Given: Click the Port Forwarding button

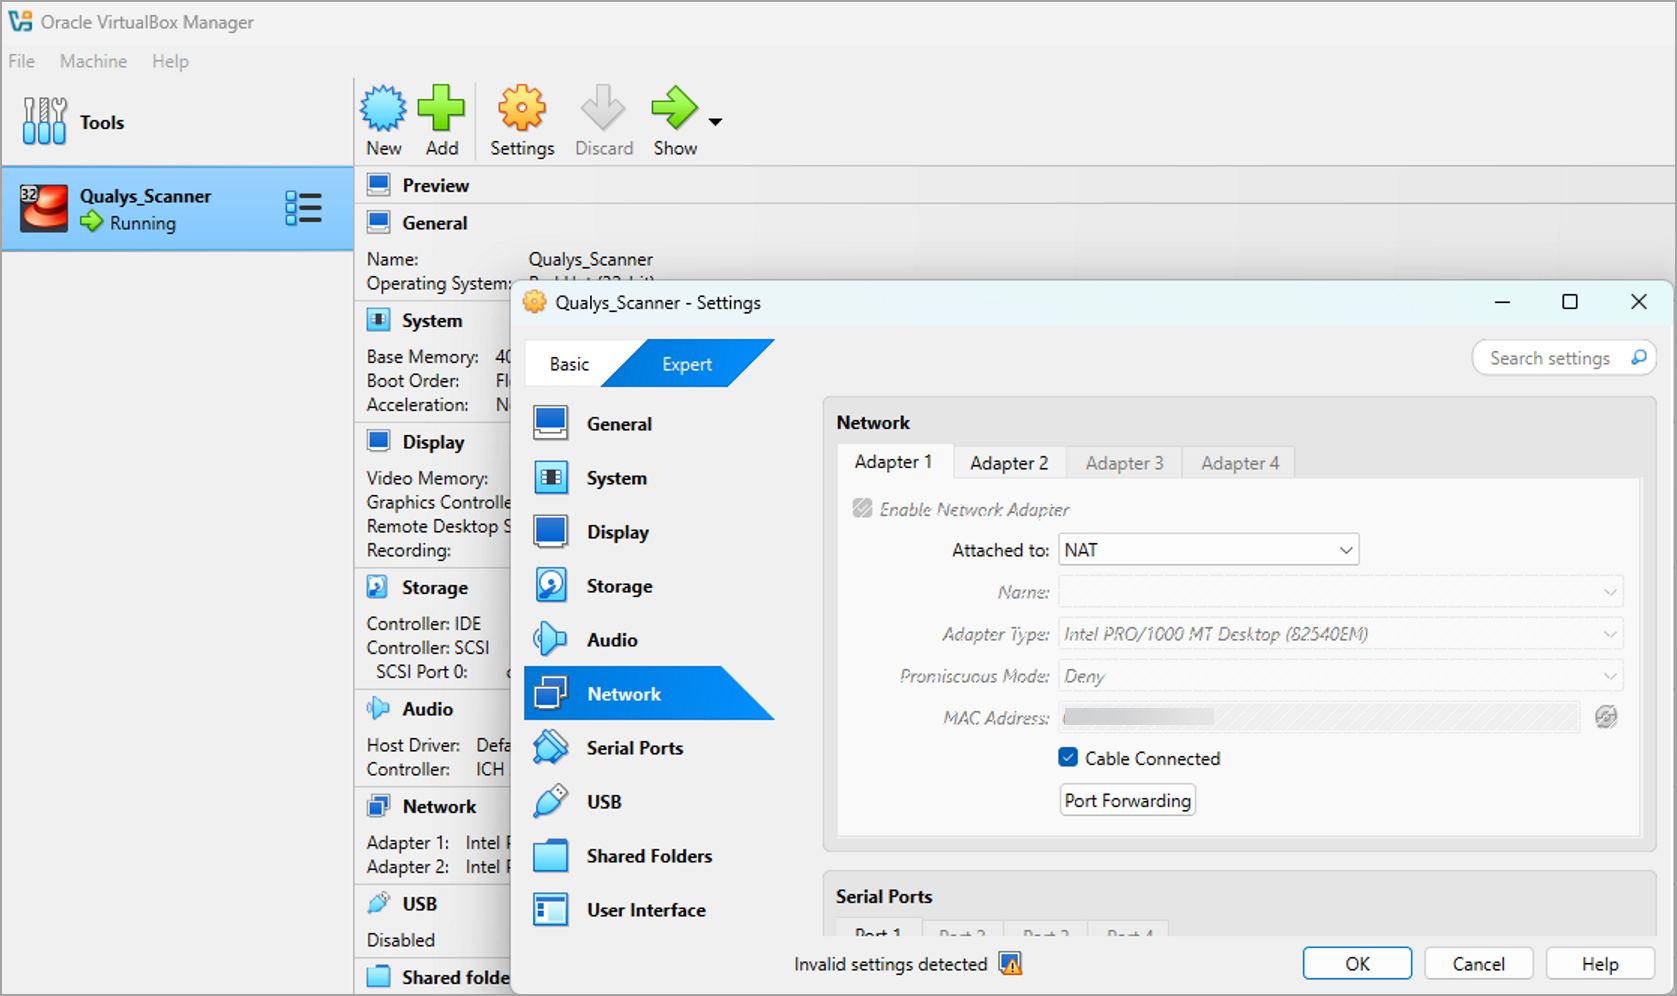Looking at the screenshot, I should 1127,800.
